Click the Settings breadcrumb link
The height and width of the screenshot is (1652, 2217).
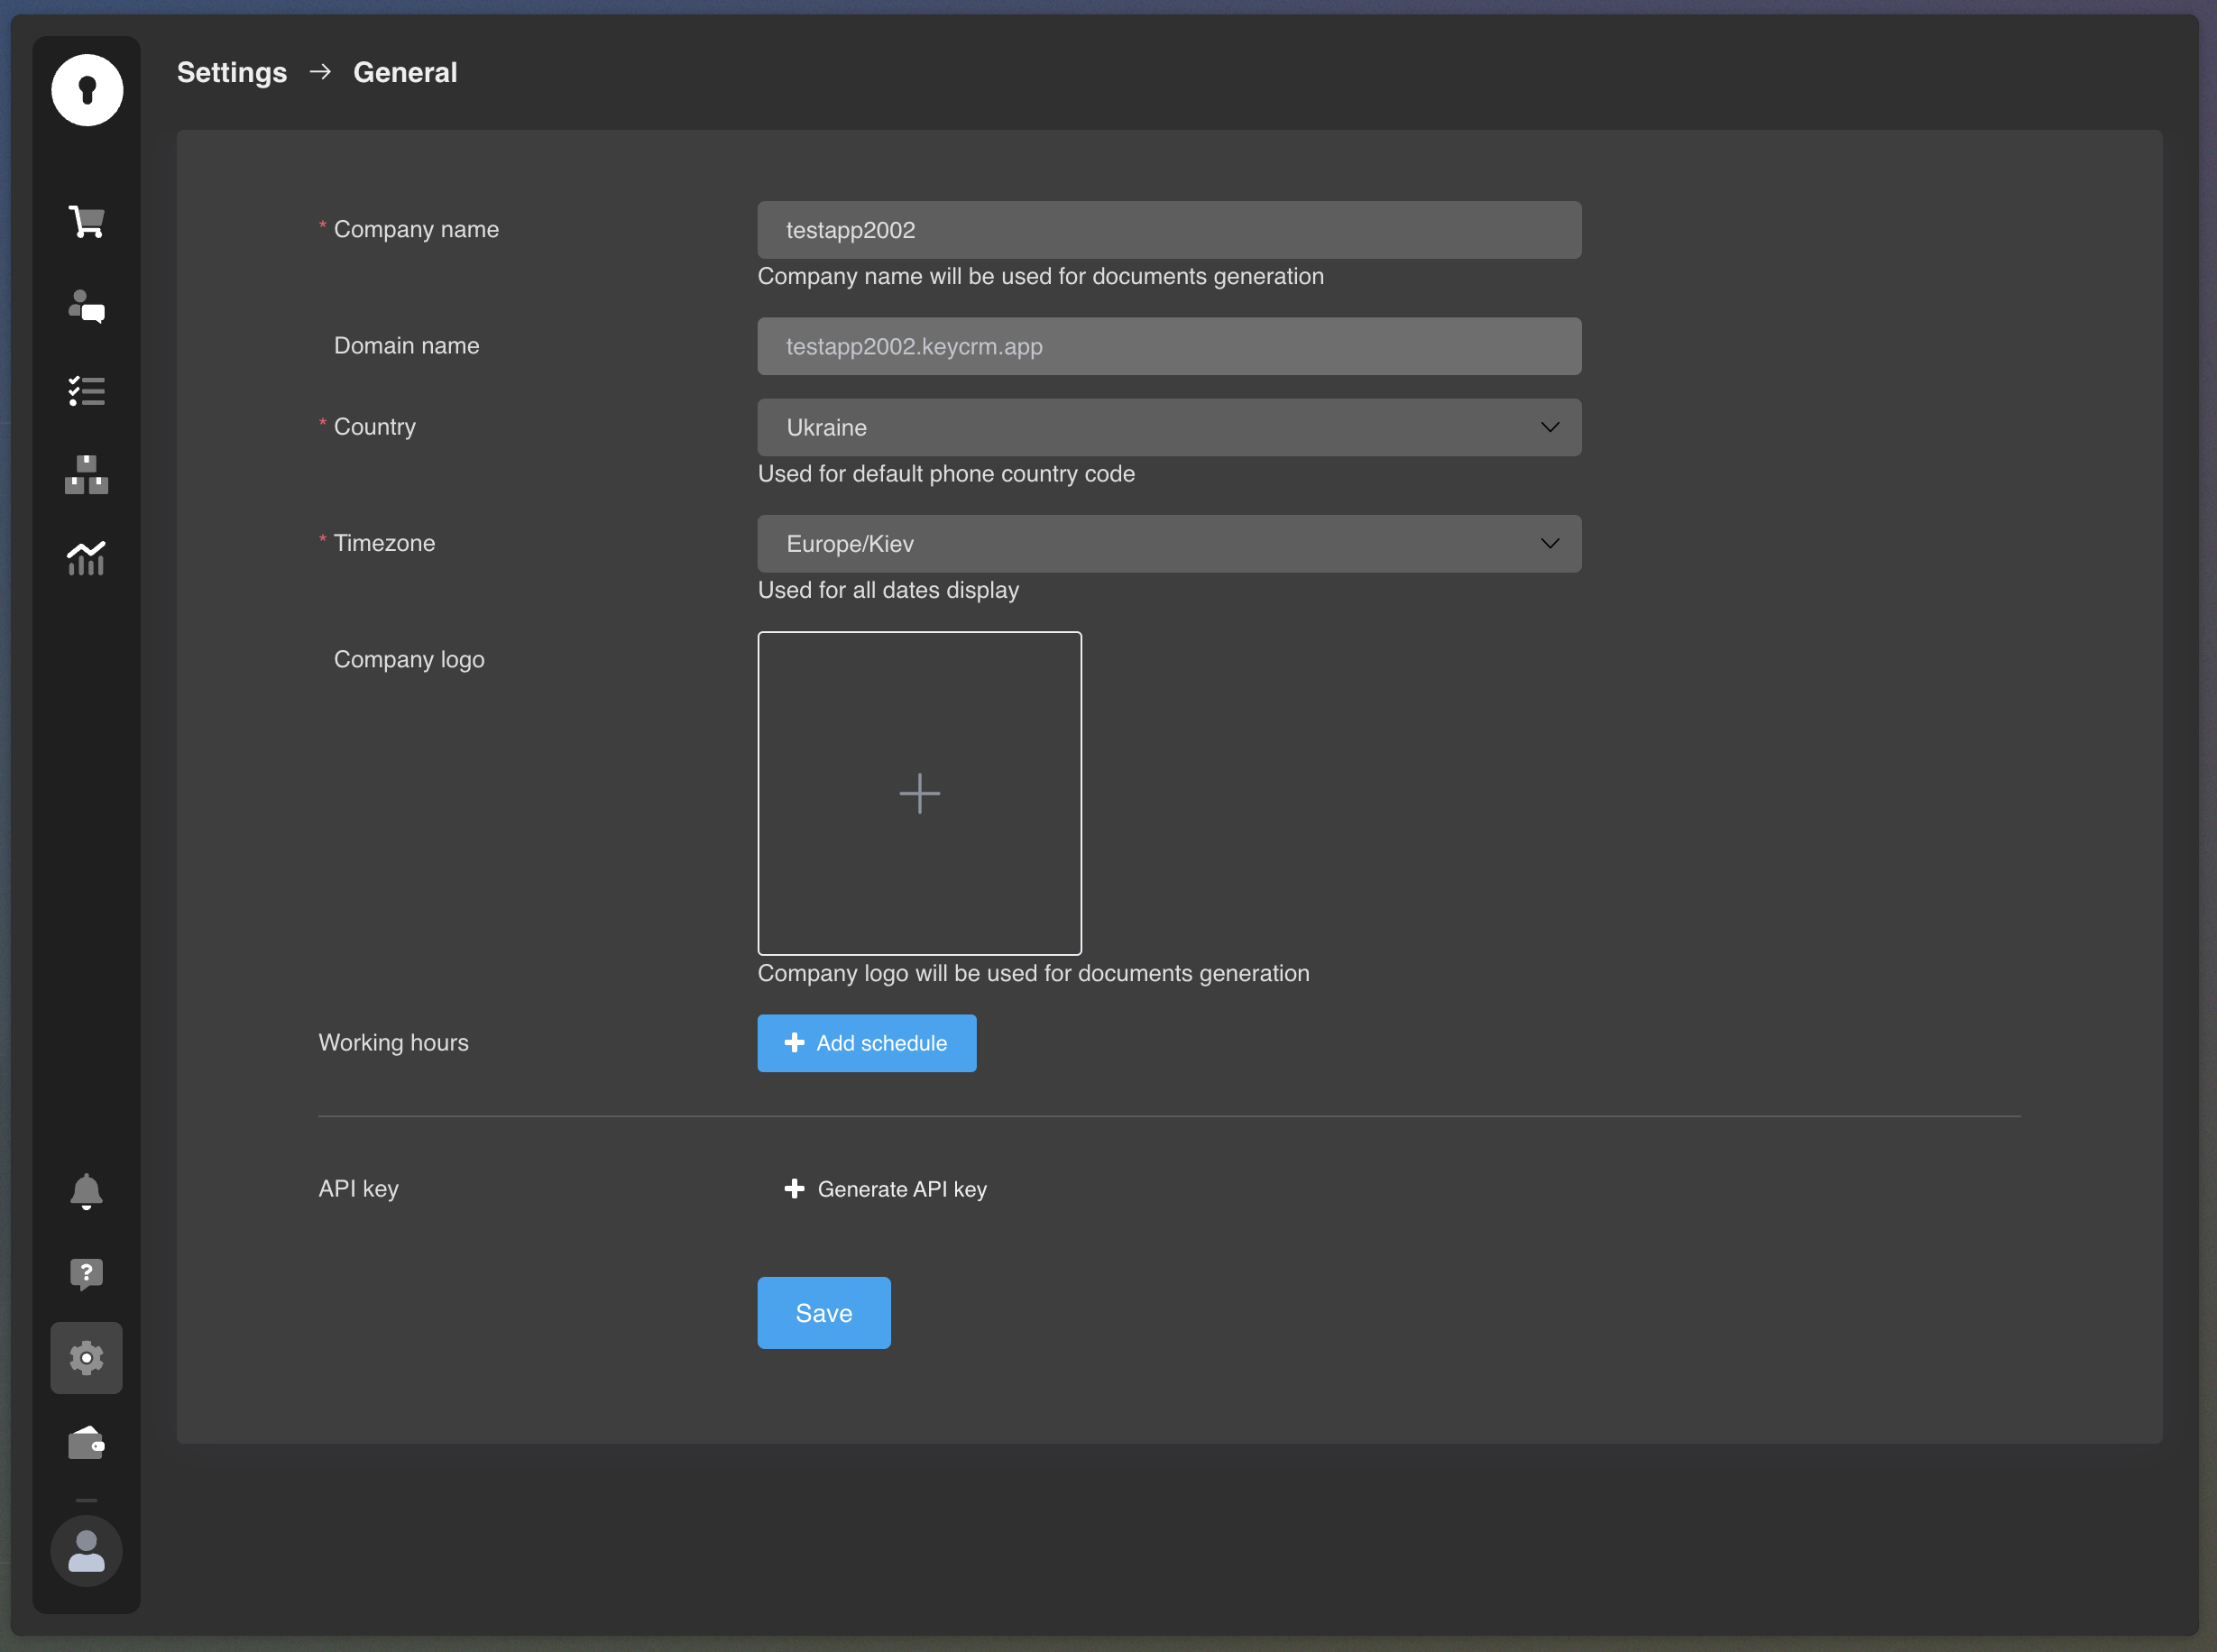coord(232,72)
